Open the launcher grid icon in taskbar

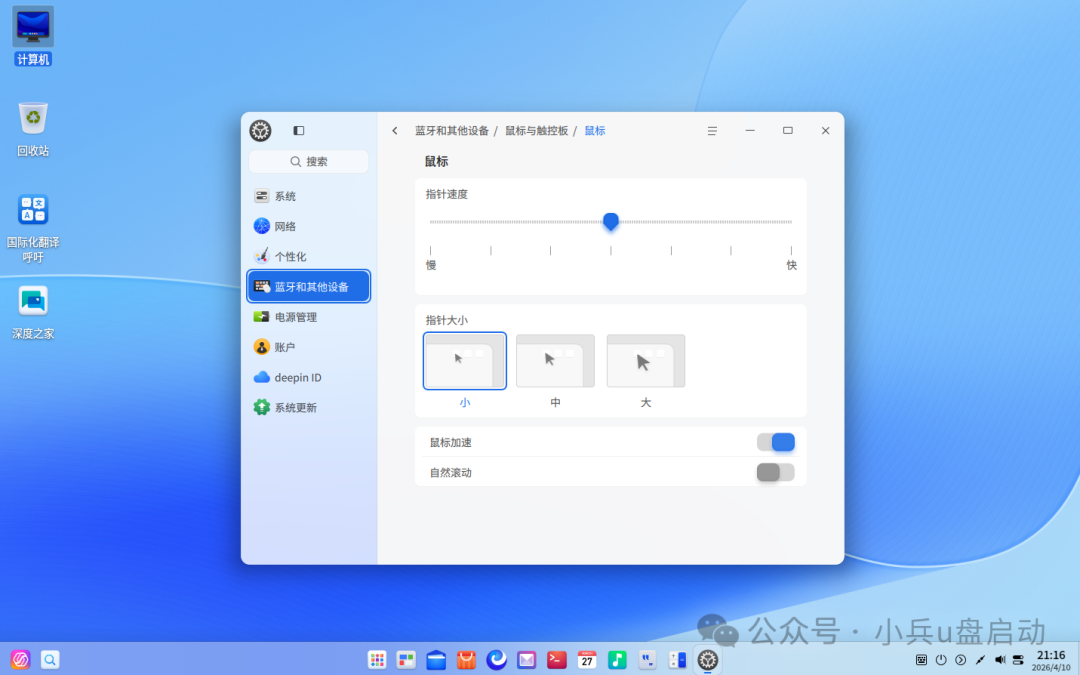[x=377, y=660]
